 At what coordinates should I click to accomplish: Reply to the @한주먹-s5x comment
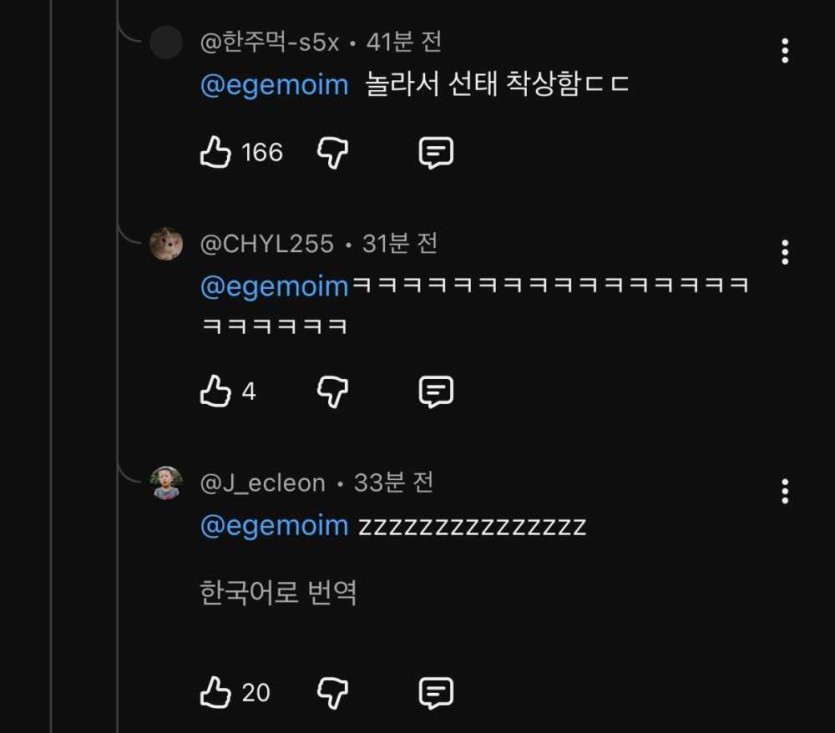[435, 152]
